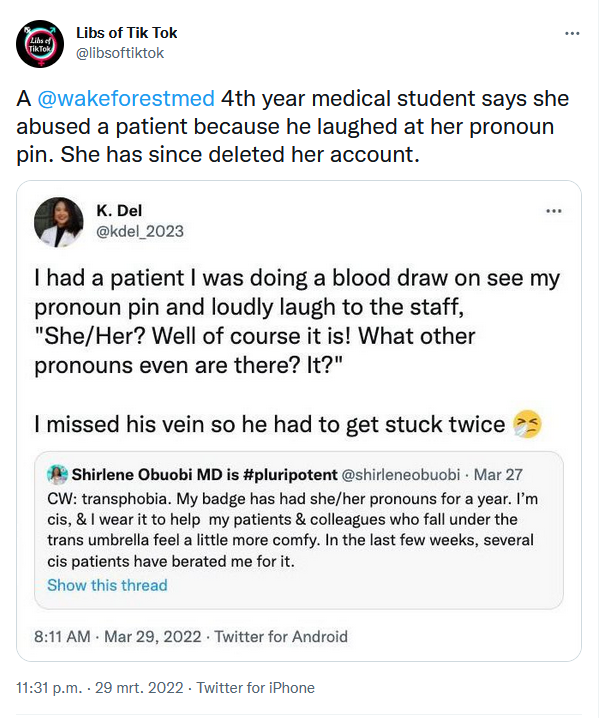609x718 pixels.
Task: Open the @wakeforestmed mention link
Action: click(125, 98)
